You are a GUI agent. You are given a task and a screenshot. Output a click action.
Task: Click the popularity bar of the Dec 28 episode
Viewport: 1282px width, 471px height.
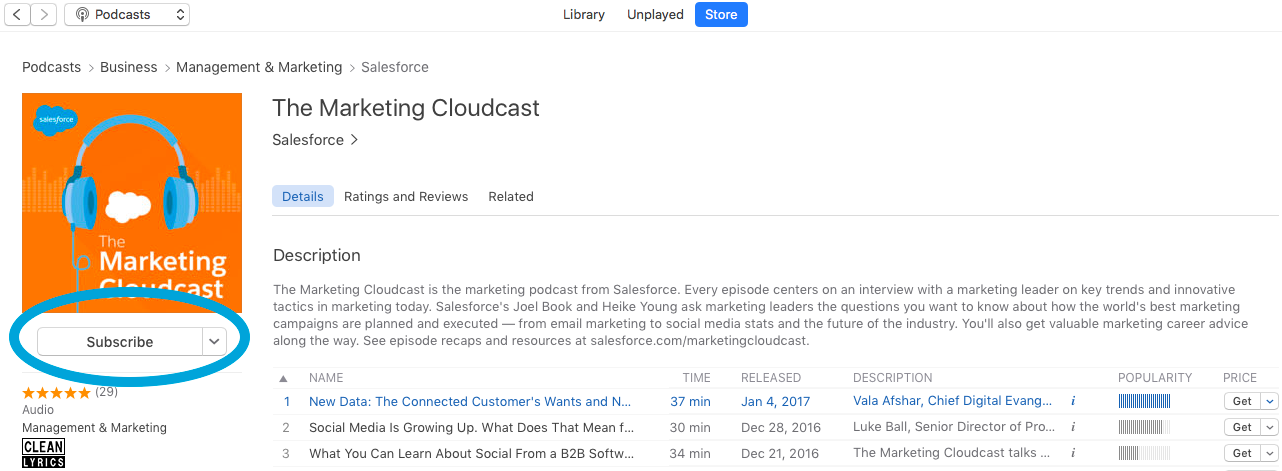tap(1144, 427)
